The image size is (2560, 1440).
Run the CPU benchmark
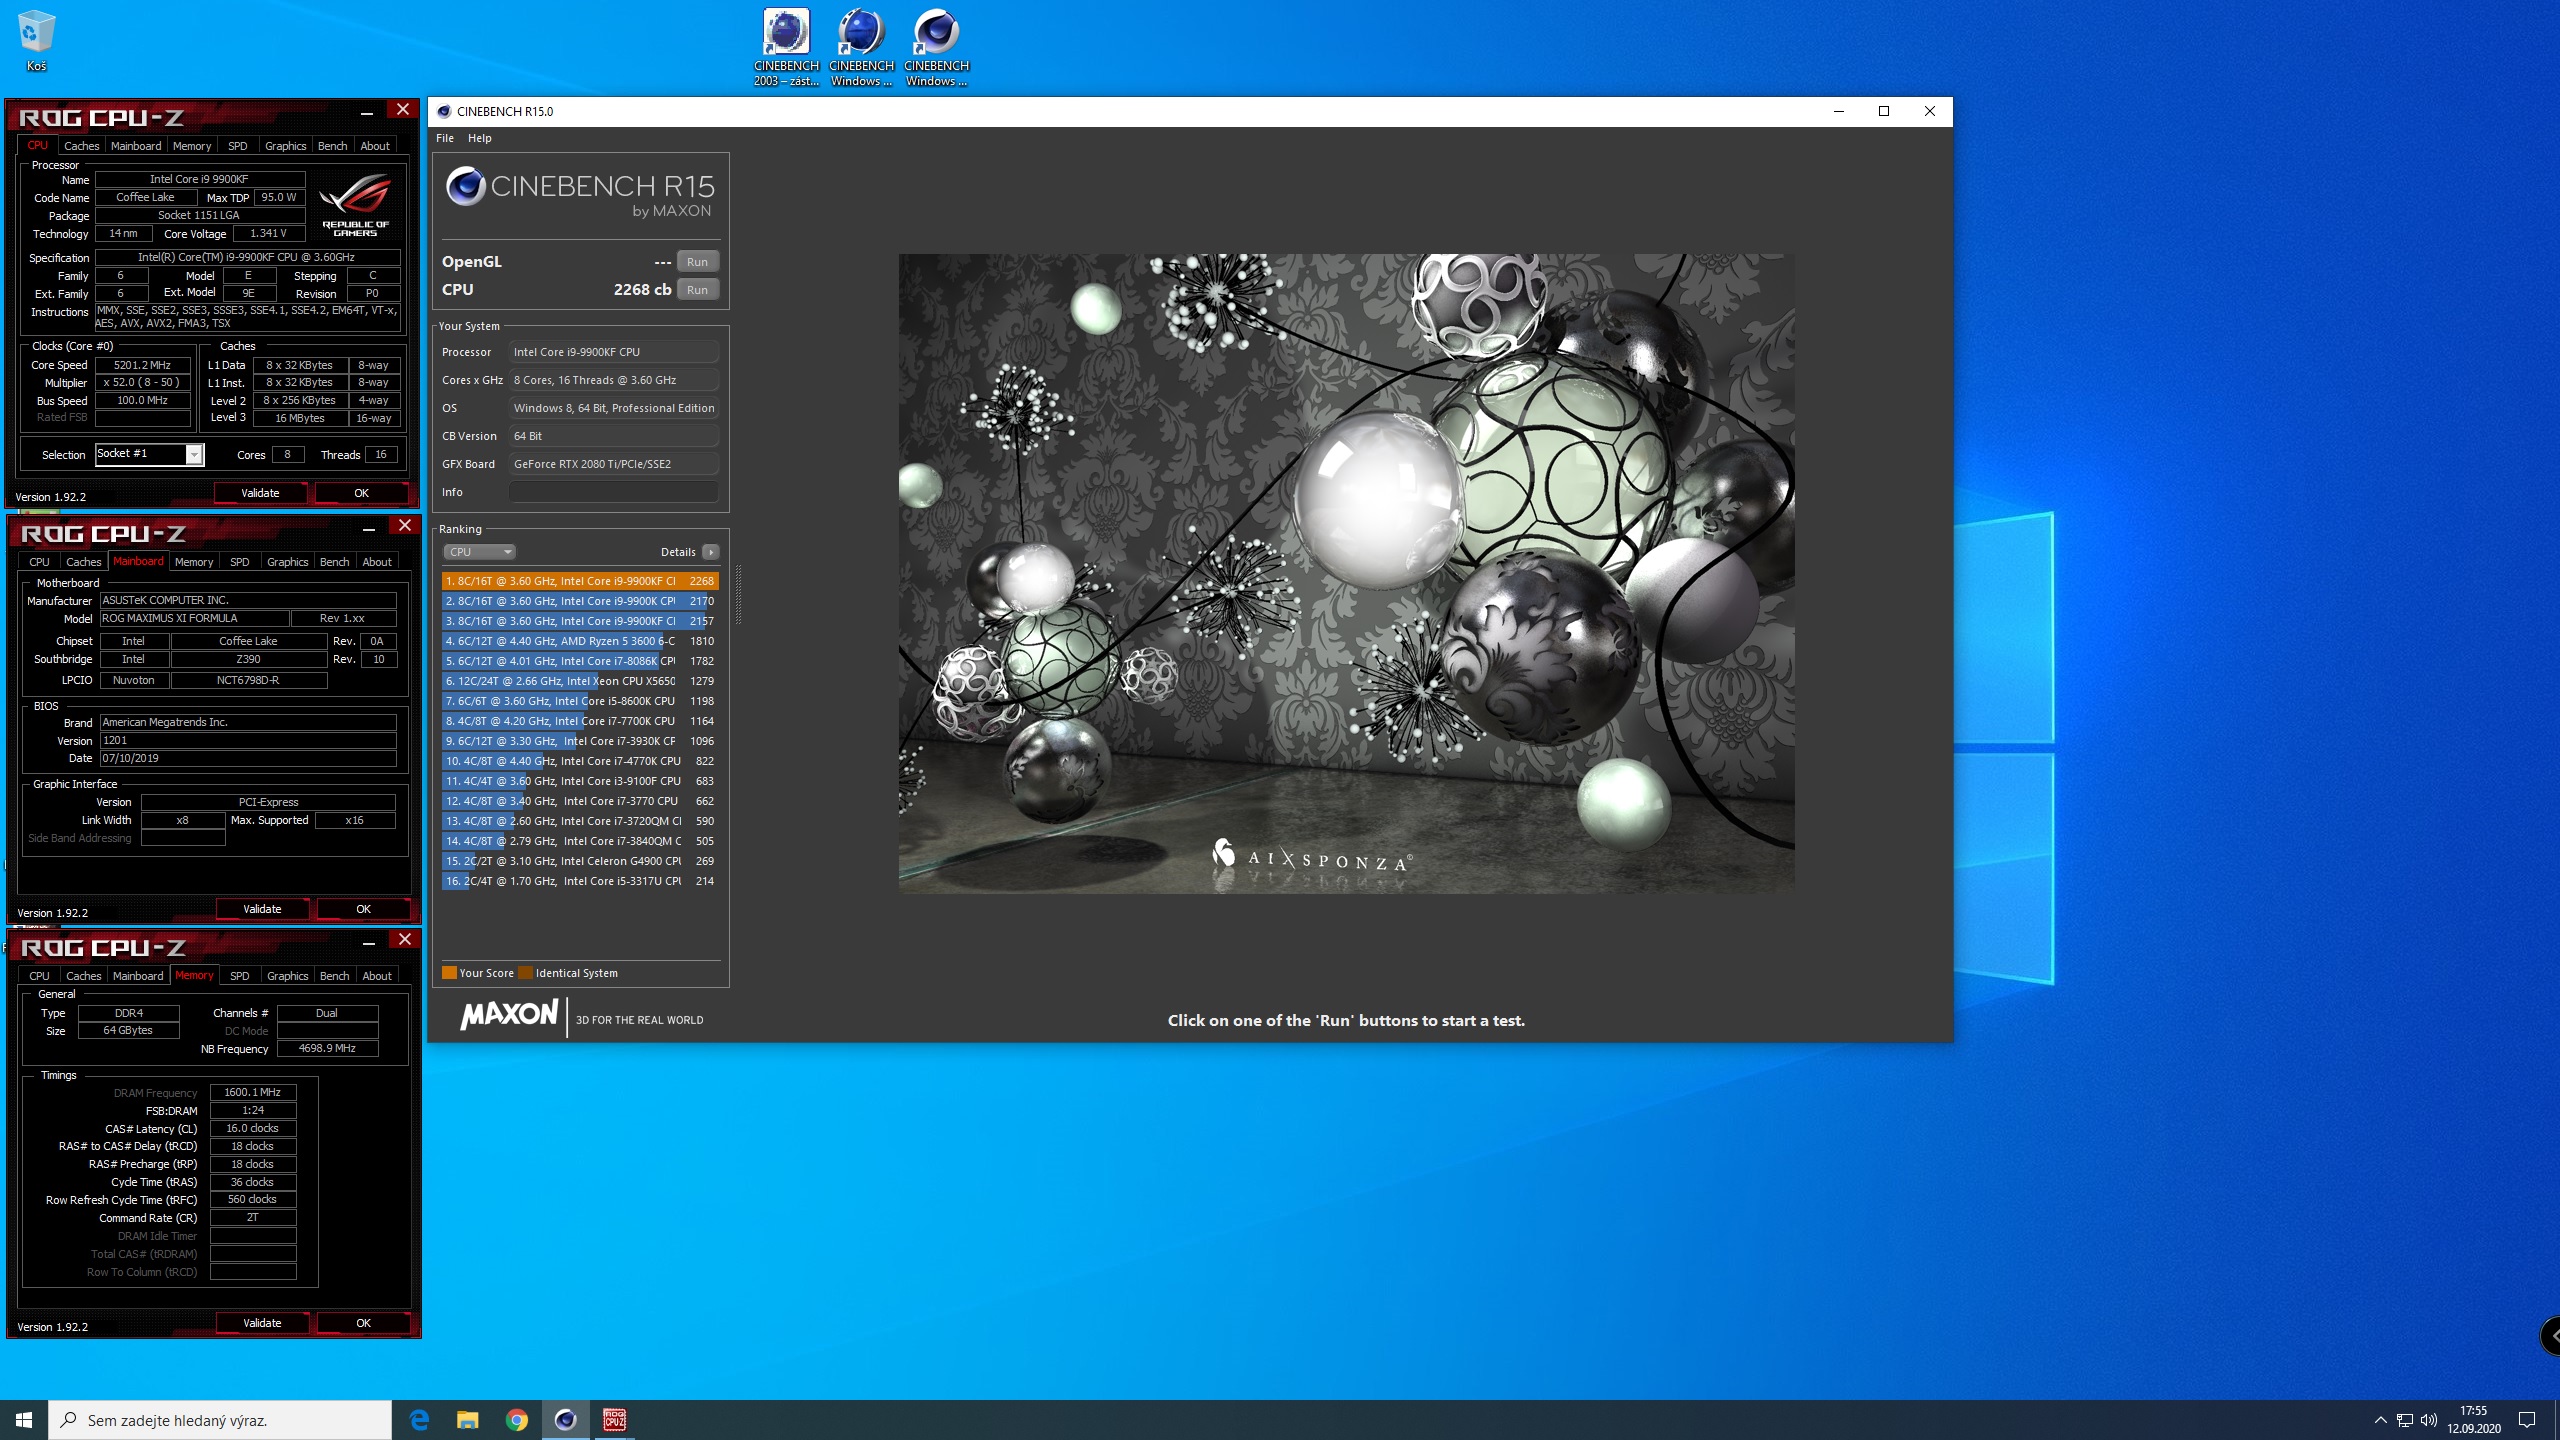(698, 290)
